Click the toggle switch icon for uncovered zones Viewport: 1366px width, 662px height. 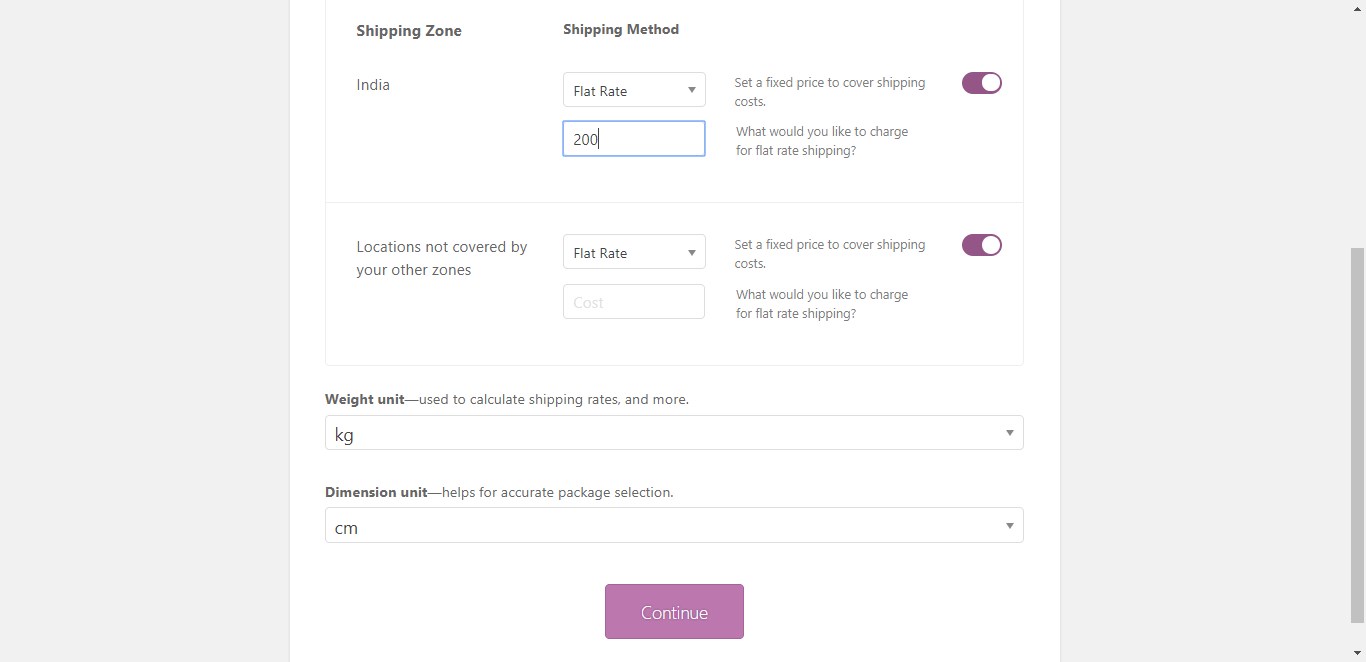(x=981, y=245)
